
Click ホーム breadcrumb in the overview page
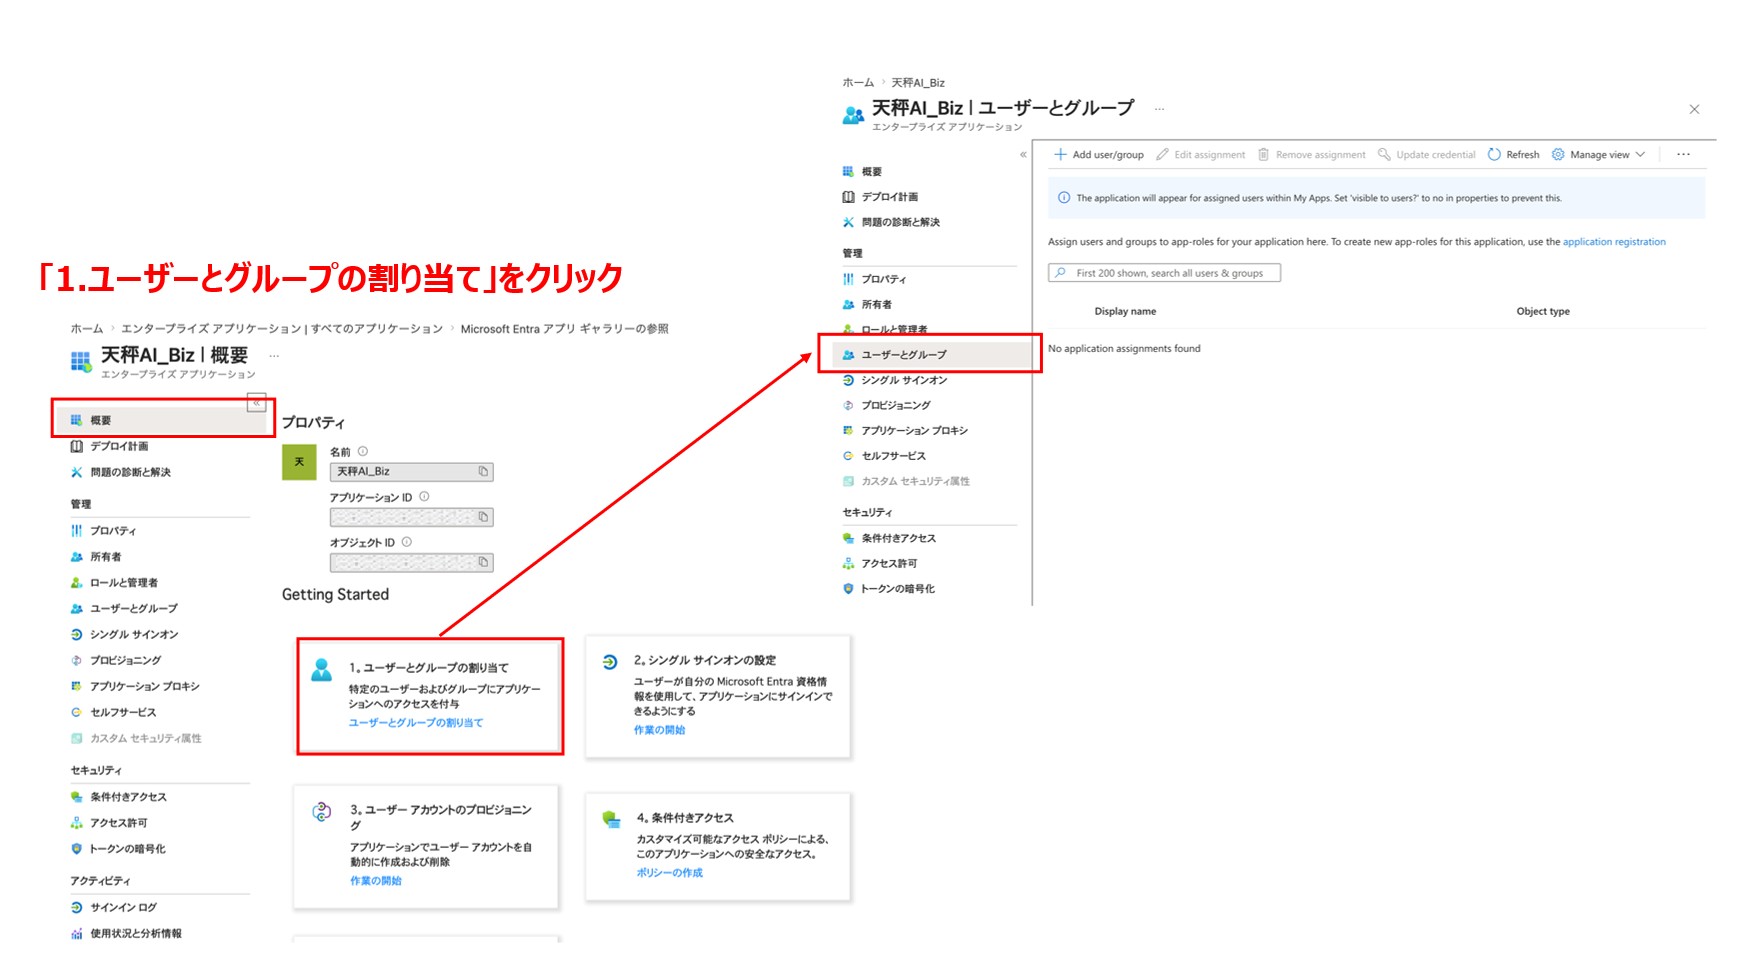pyautogui.click(x=86, y=329)
